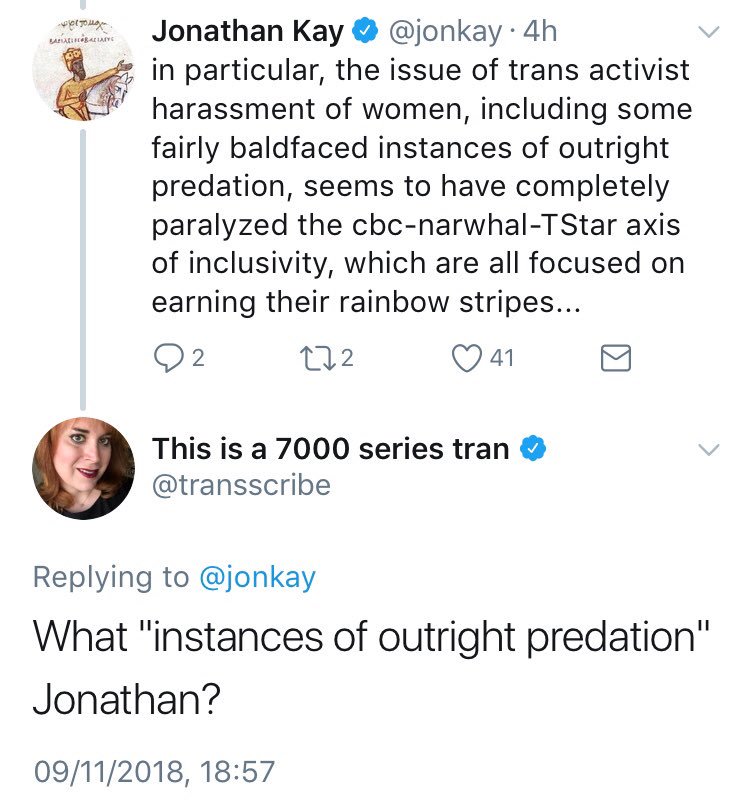Like Jonathan Kay's tweet with heart icon

pos(466,358)
